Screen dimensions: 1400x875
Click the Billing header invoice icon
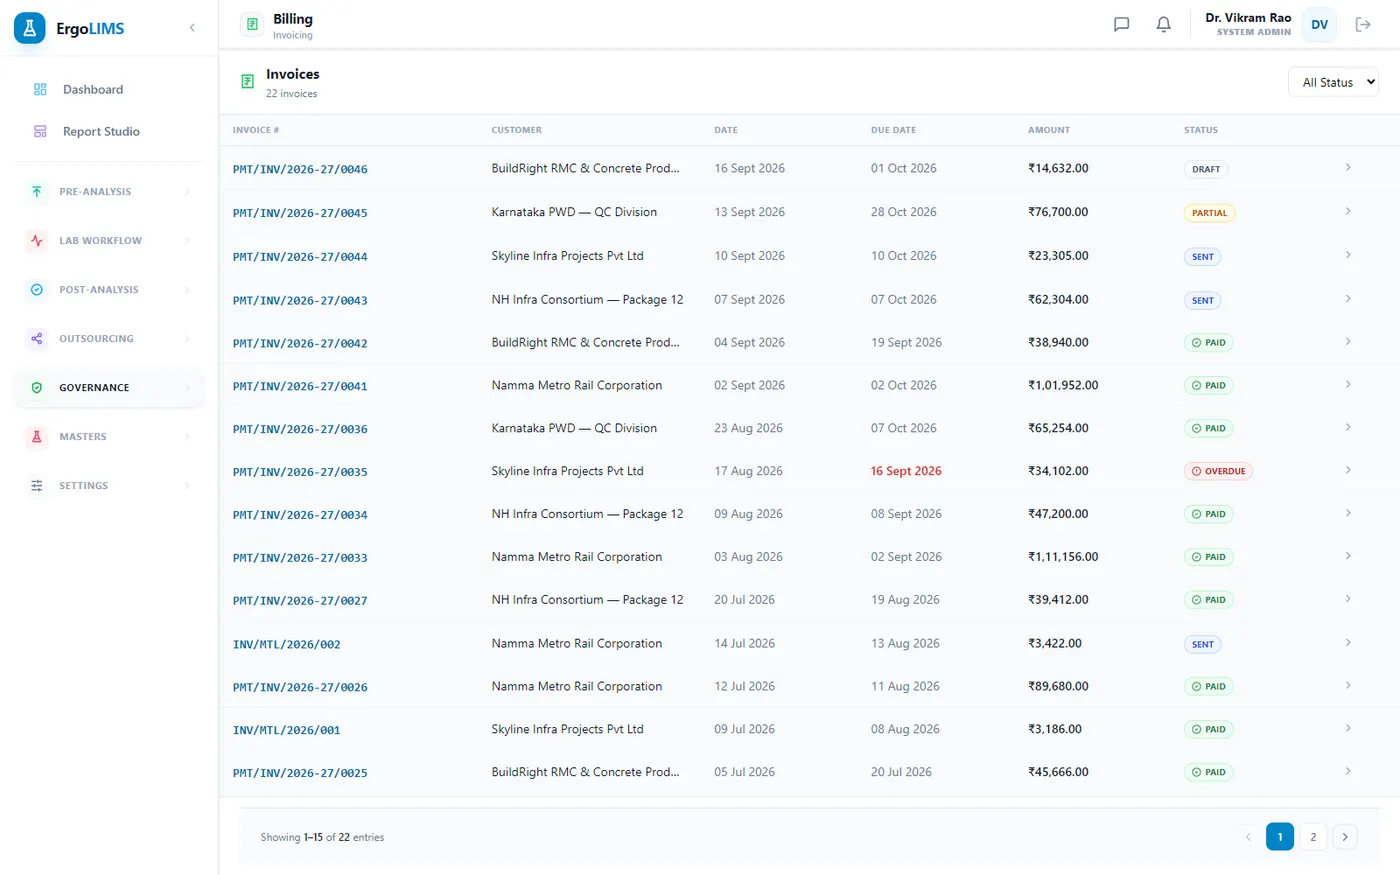[x=252, y=24]
